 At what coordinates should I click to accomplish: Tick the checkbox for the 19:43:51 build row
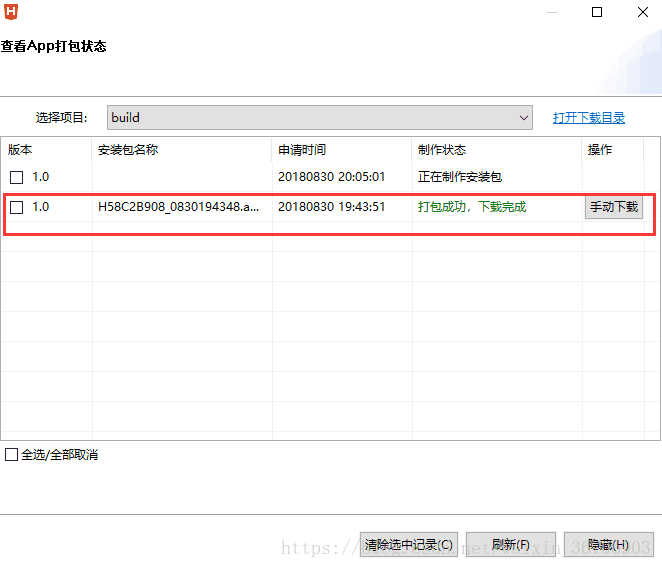(16, 207)
